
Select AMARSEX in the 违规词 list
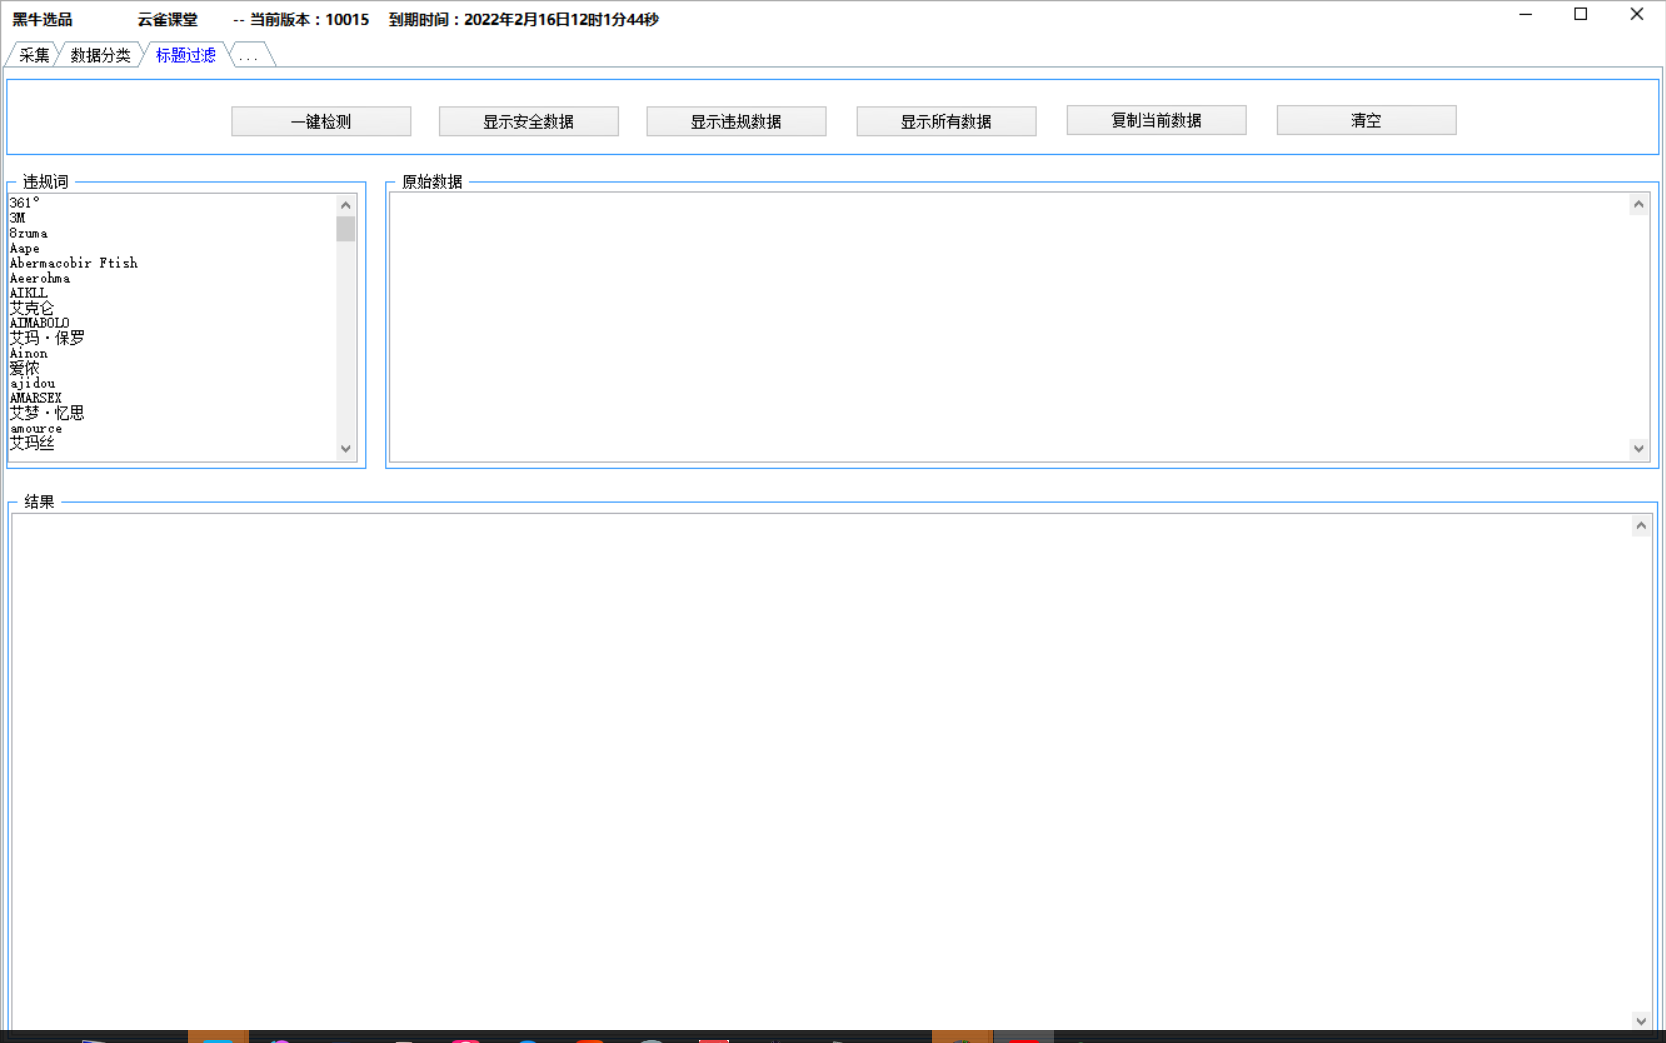pyautogui.click(x=36, y=398)
